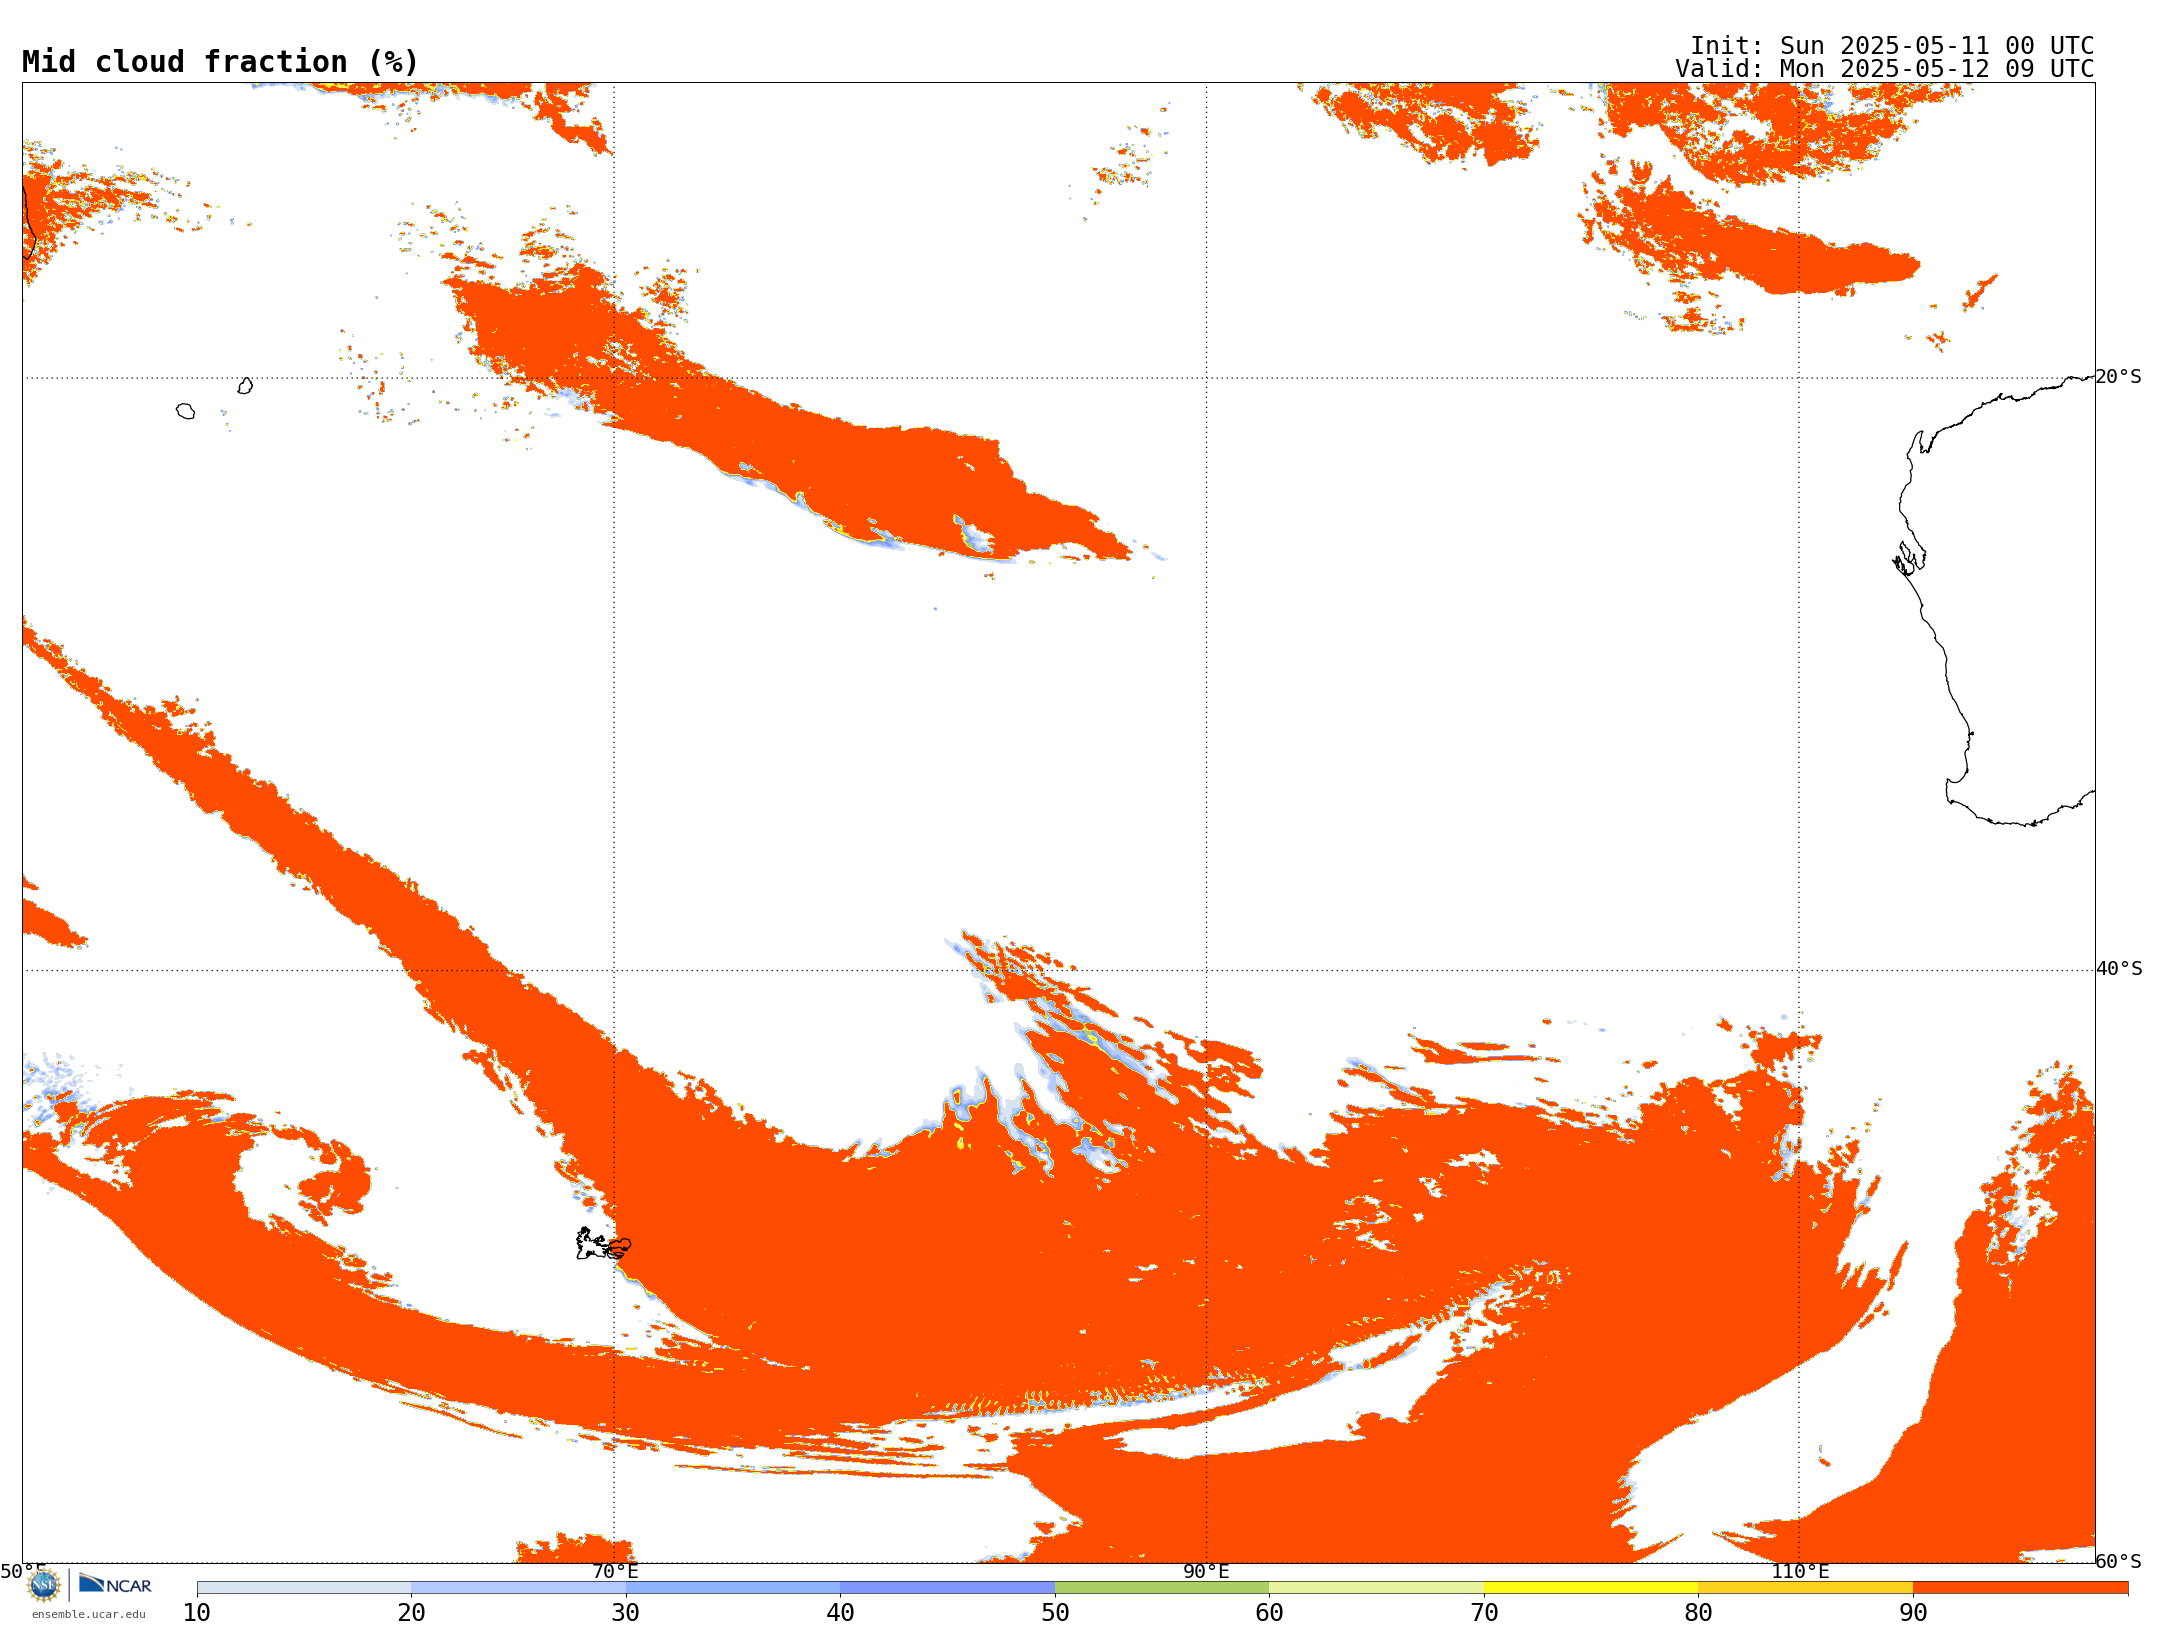Click the 90°E longitude label
2160x1626 pixels.
[x=1206, y=1571]
